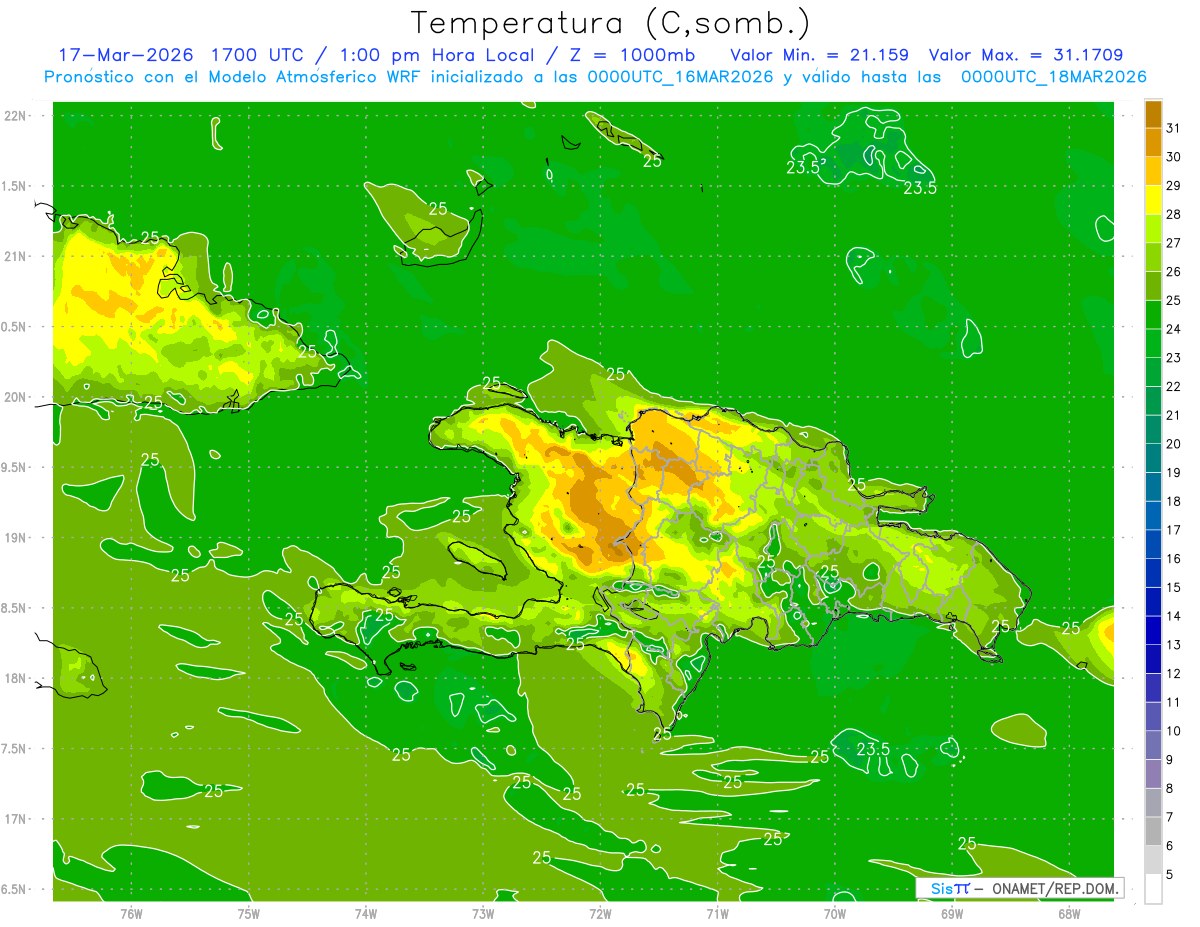
Task: Click the 8 tick on the color scale
Action: coord(1170,789)
